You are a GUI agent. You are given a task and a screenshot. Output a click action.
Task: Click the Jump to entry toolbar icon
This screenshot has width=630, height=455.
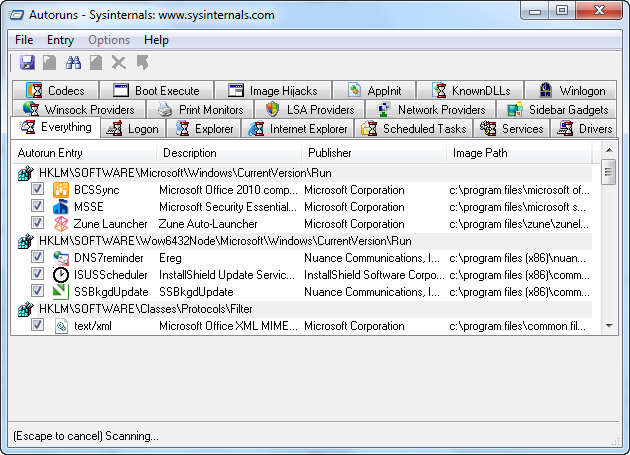pyautogui.click(x=142, y=63)
